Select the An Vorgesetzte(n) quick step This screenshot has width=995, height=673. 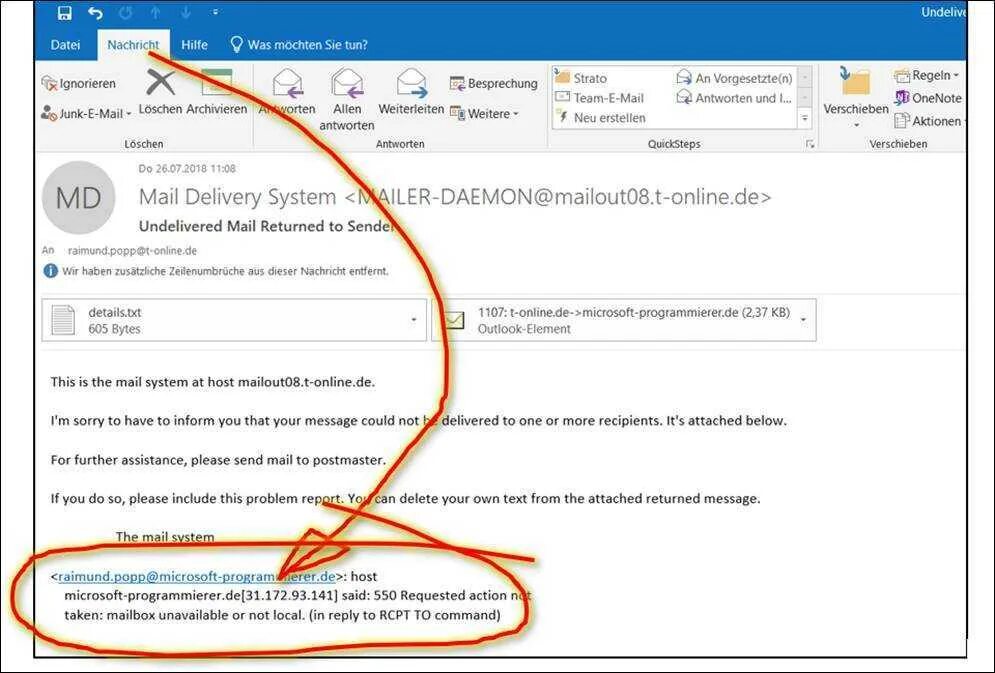(x=735, y=78)
